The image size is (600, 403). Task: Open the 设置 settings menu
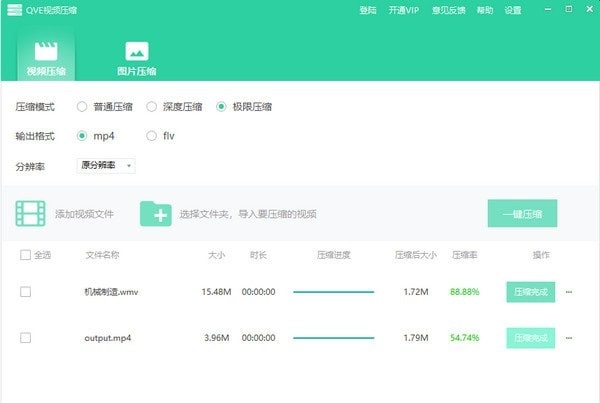coord(513,10)
